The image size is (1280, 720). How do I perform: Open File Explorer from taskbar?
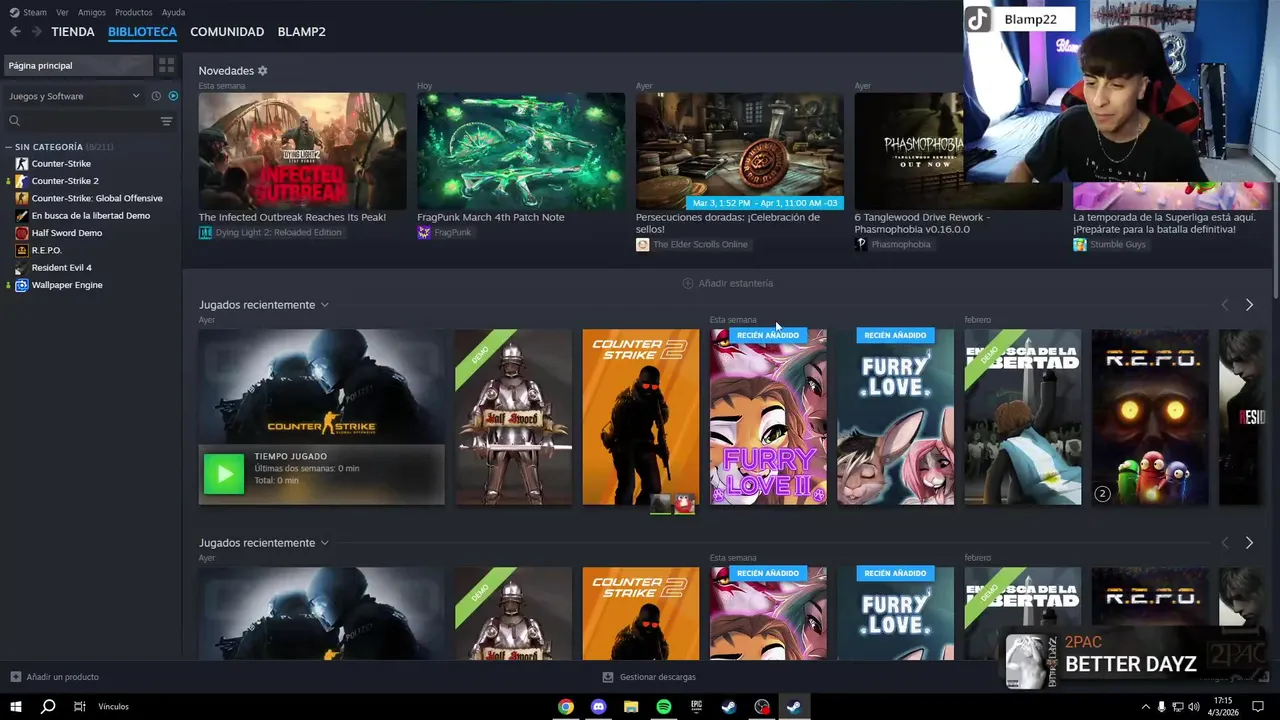coord(631,706)
